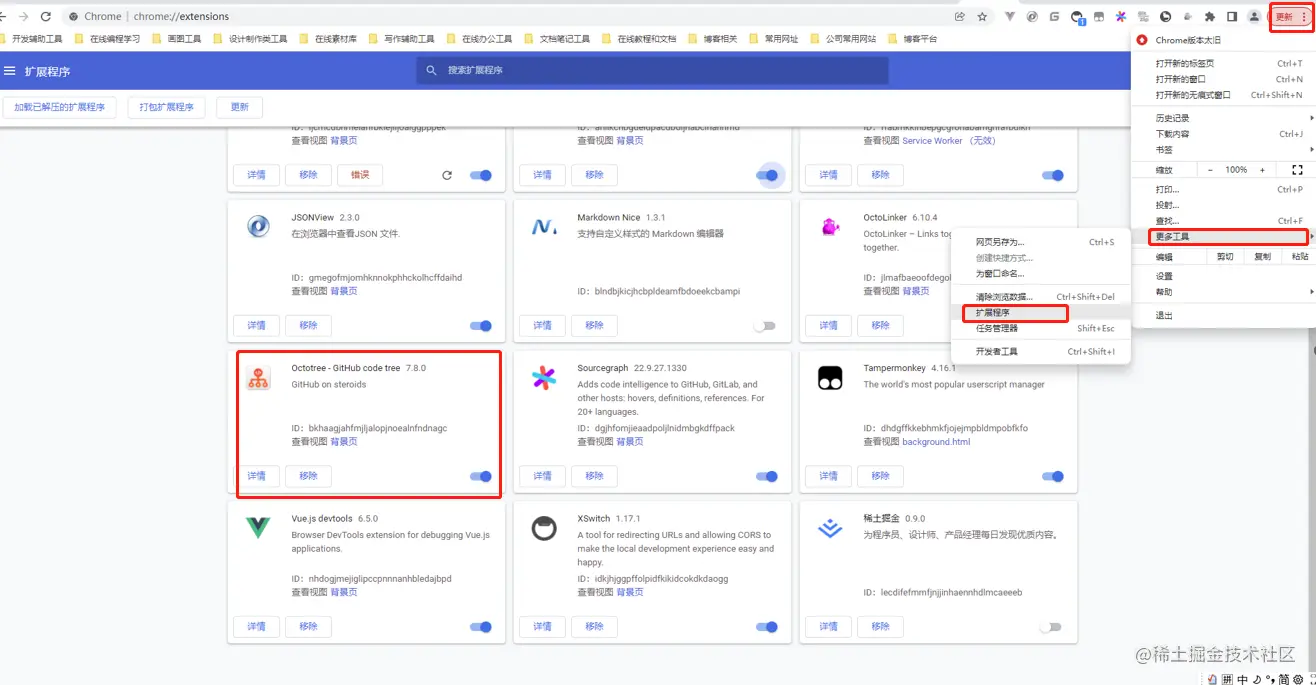Screen dimensions: 1316x685
Task: Click the Sourcegraph colorful star toolbar icon
Action: coord(1121,16)
